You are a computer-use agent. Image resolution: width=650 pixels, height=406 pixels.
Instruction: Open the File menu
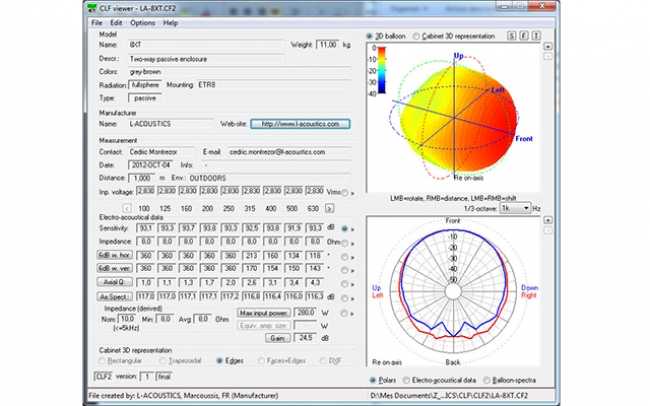[x=97, y=23]
